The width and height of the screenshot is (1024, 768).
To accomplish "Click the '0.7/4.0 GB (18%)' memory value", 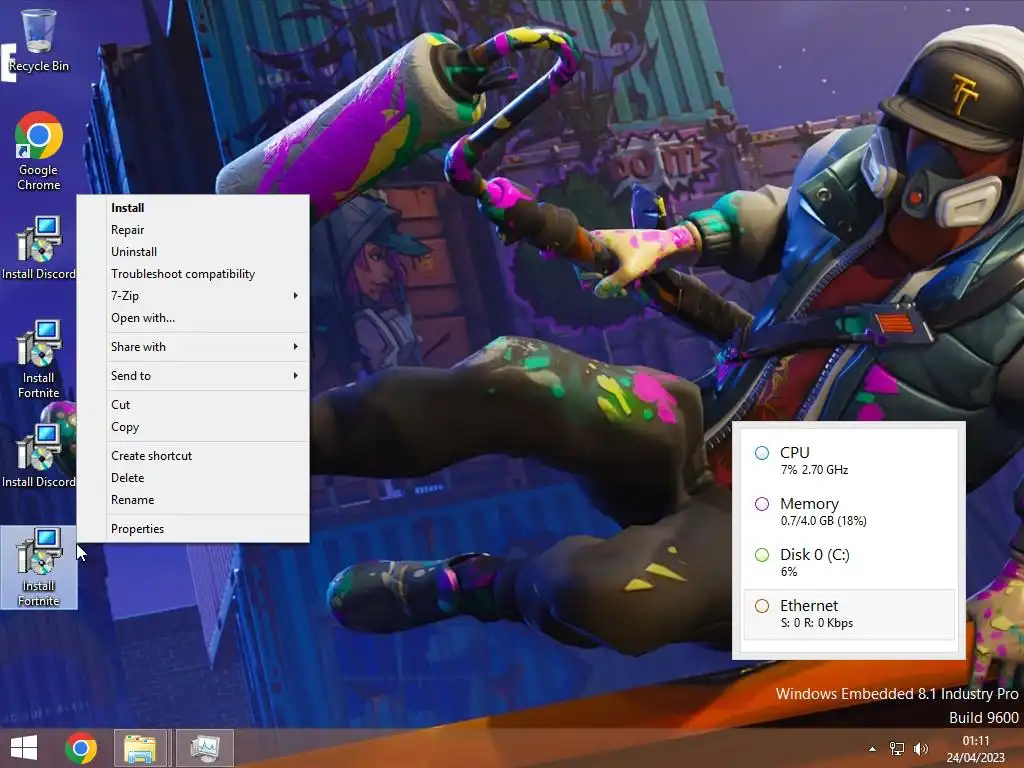I will (x=824, y=520).
